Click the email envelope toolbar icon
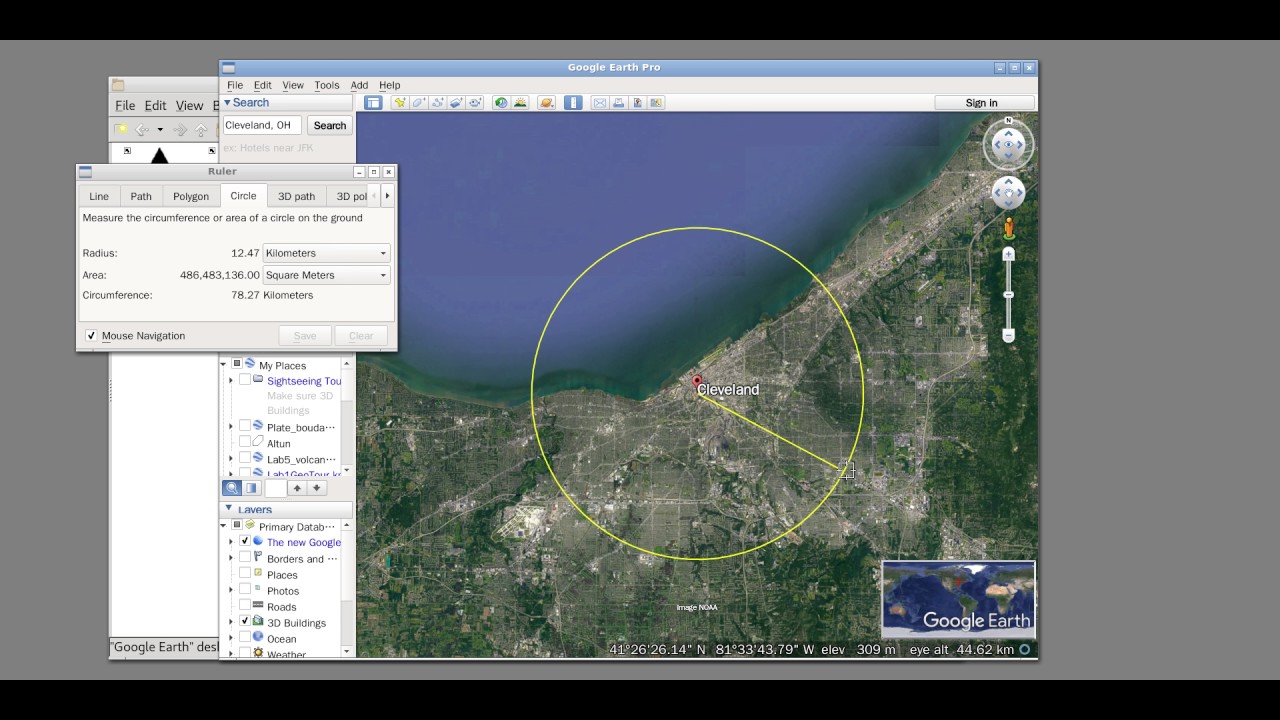 (600, 102)
